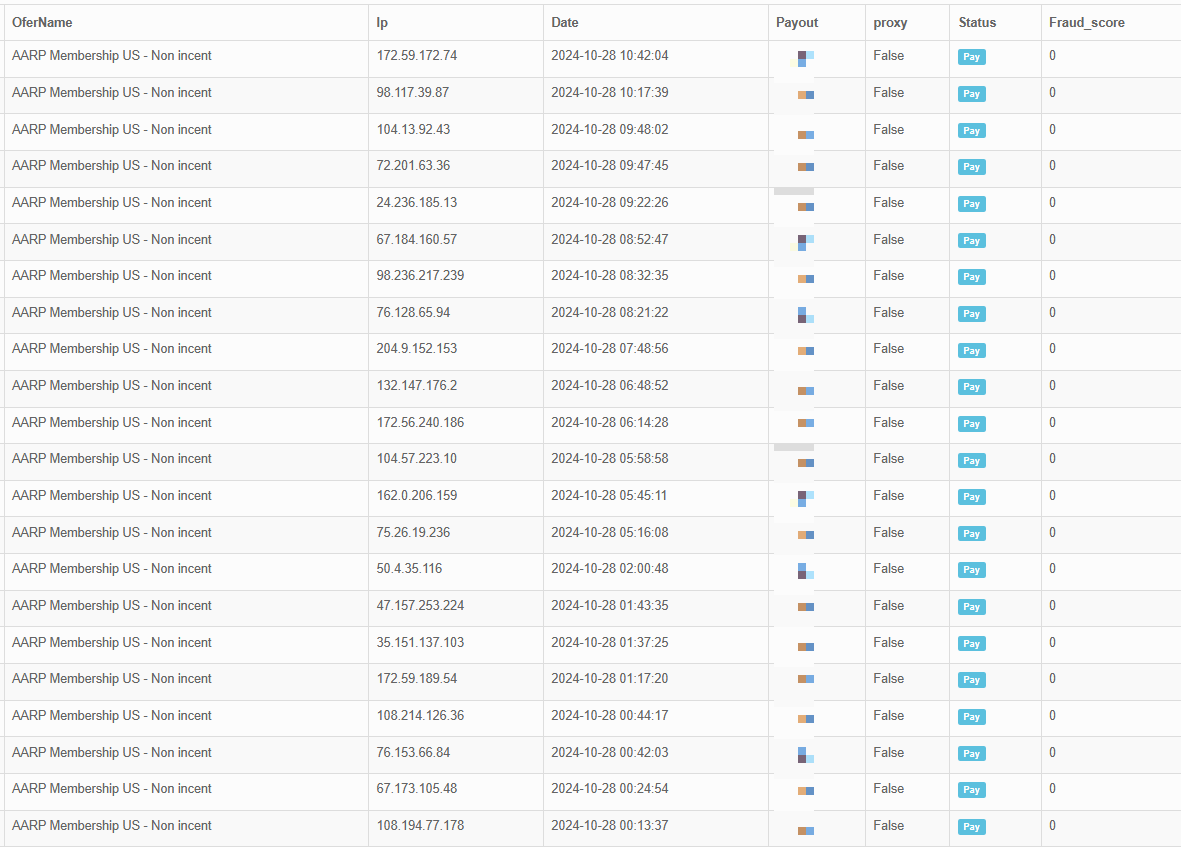
Task: Click date 2024-10-28 05:45:11
Action: [x=609, y=495]
